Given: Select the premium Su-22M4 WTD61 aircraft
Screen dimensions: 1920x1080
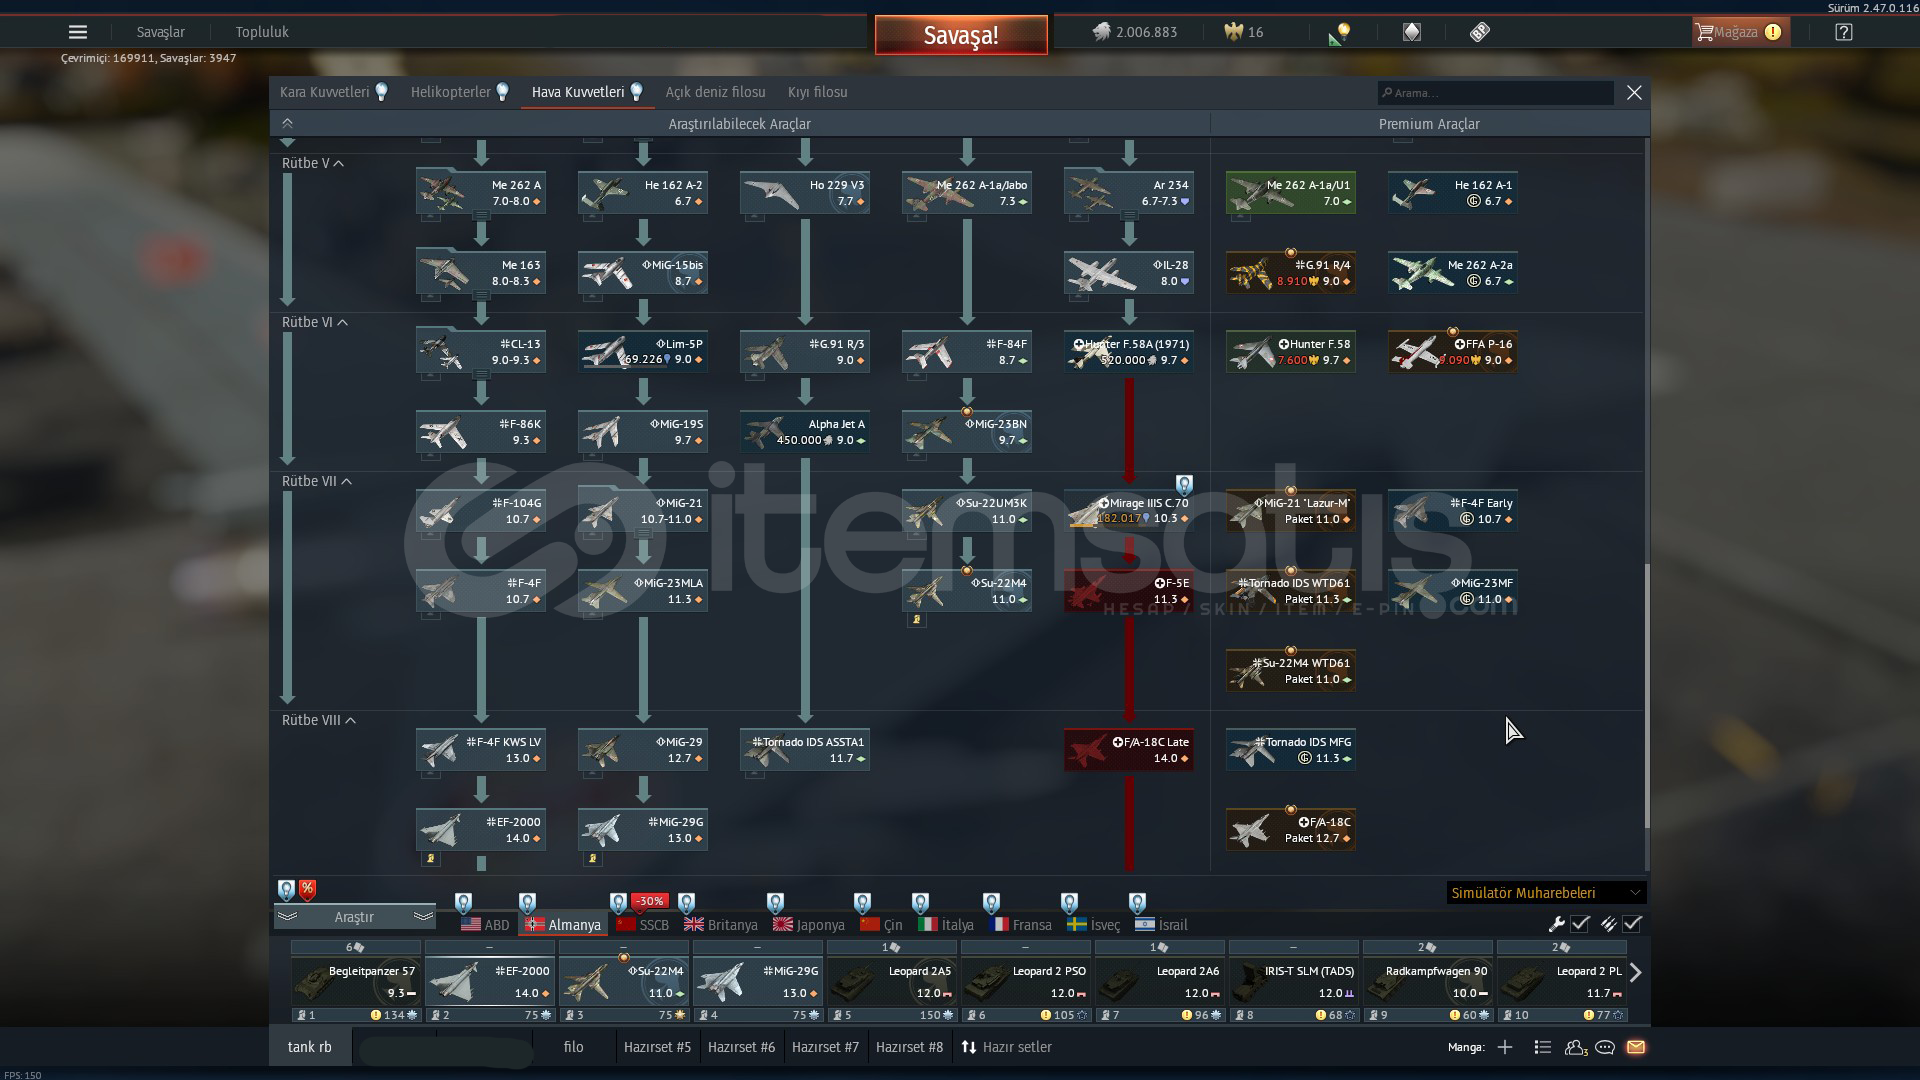Looking at the screenshot, I should pyautogui.click(x=1291, y=671).
